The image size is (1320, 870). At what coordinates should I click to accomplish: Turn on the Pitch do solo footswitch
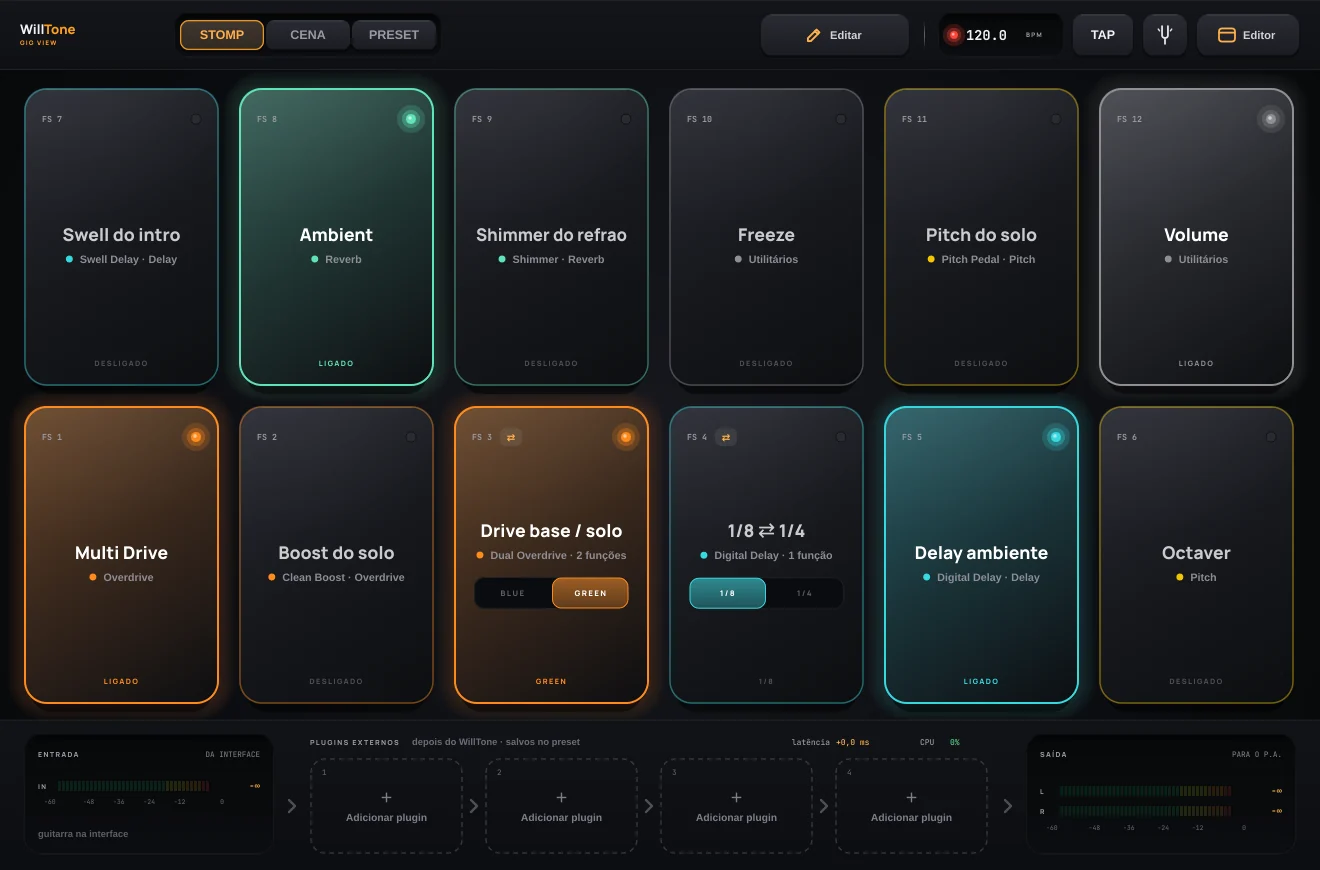click(x=981, y=237)
